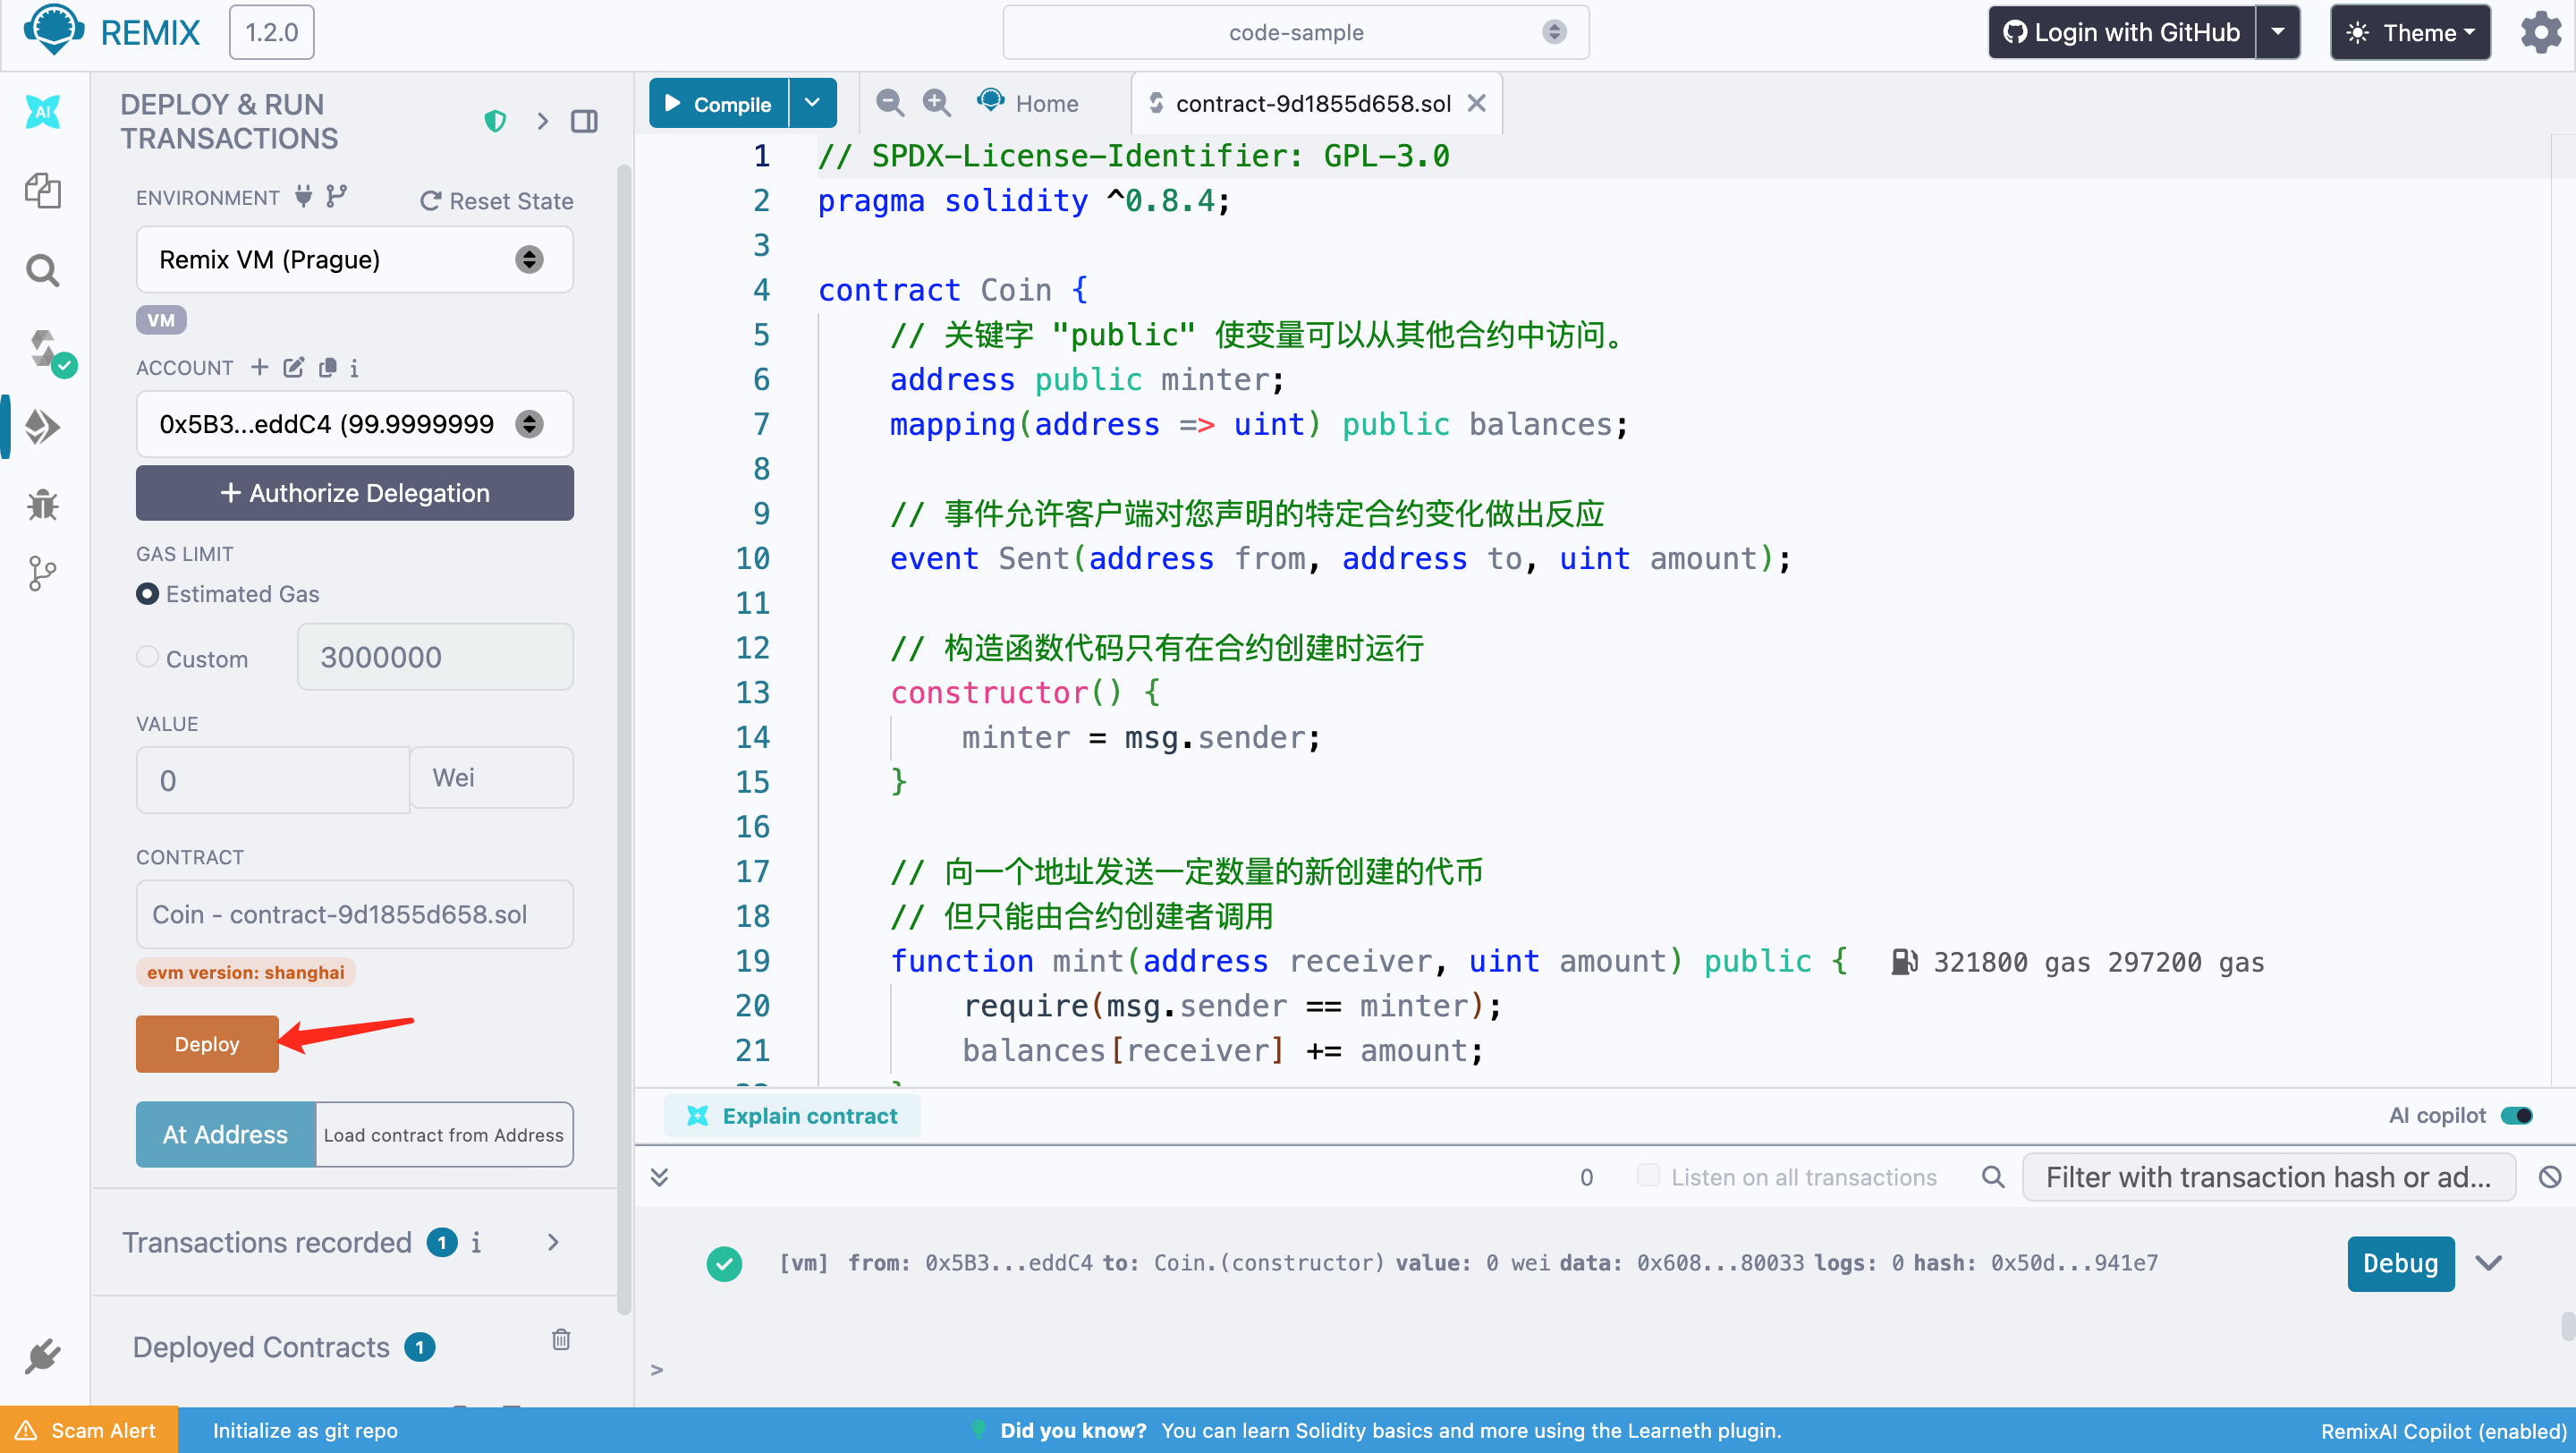2576x1453 pixels.
Task: Open the Solidity compiler sidebar icon
Action: coord(45,349)
